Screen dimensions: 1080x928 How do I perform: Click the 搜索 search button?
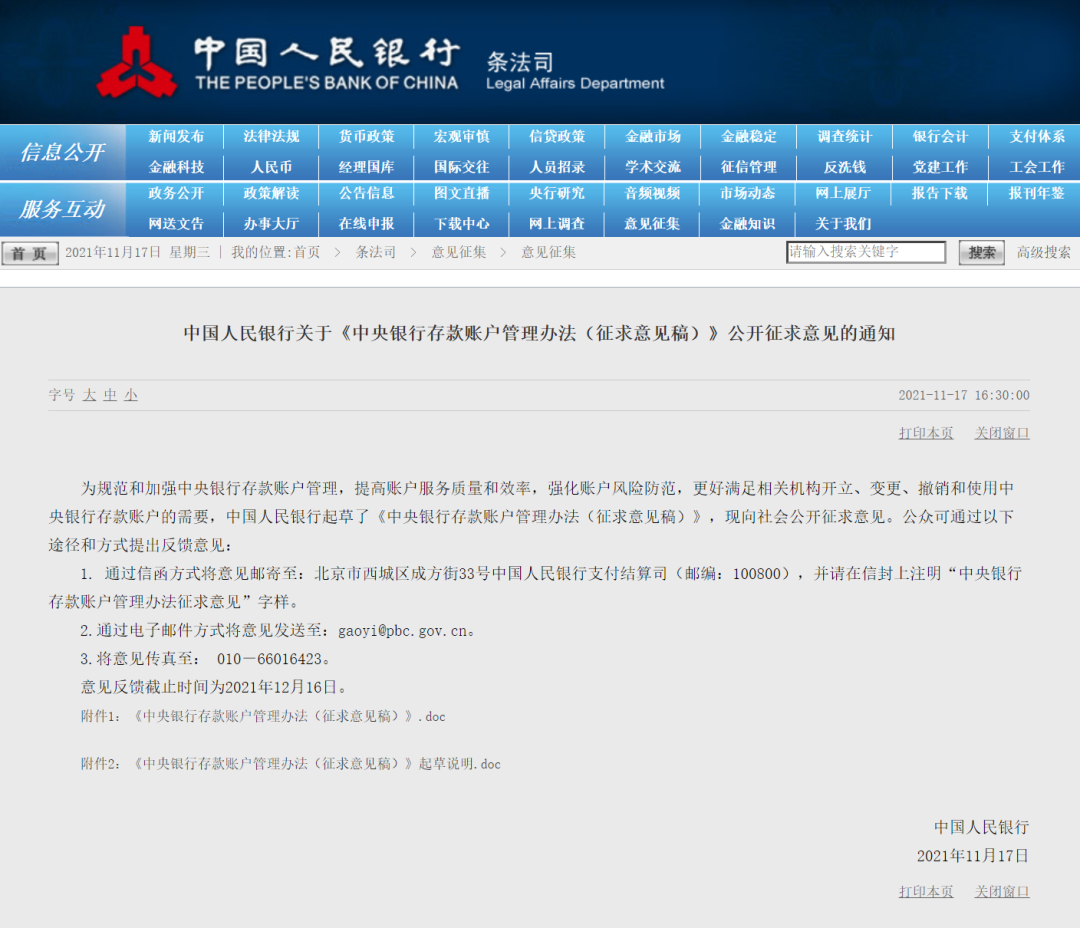[981, 253]
